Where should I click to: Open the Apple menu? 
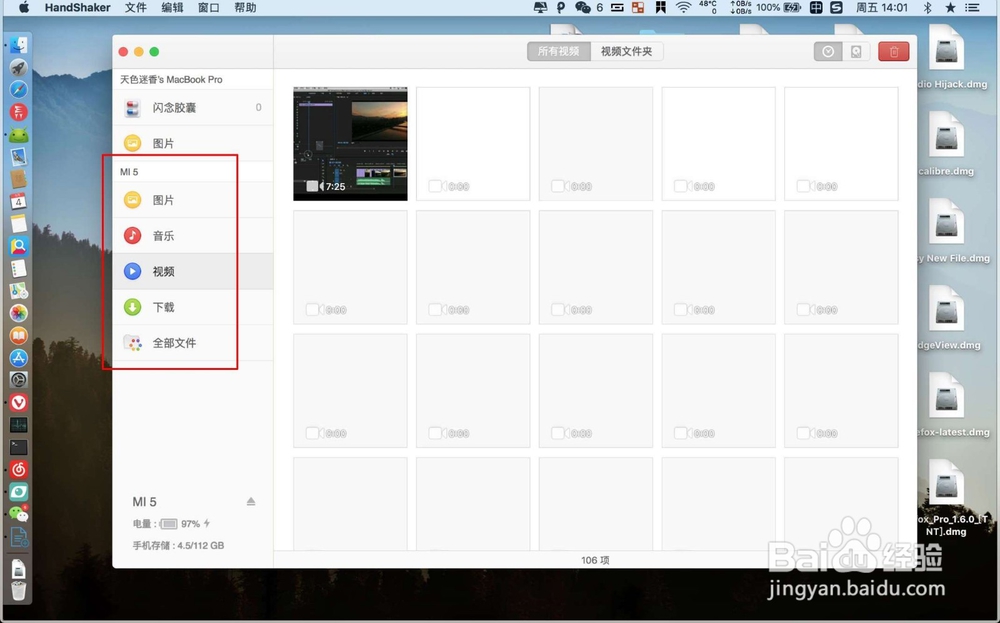pos(24,8)
